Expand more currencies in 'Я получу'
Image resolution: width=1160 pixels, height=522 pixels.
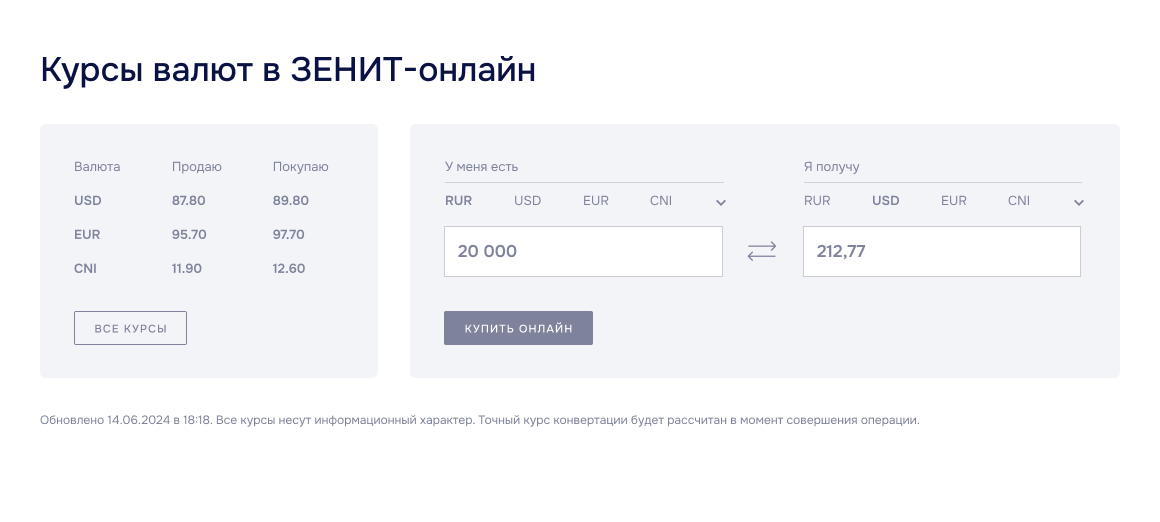pyautogui.click(x=1079, y=203)
